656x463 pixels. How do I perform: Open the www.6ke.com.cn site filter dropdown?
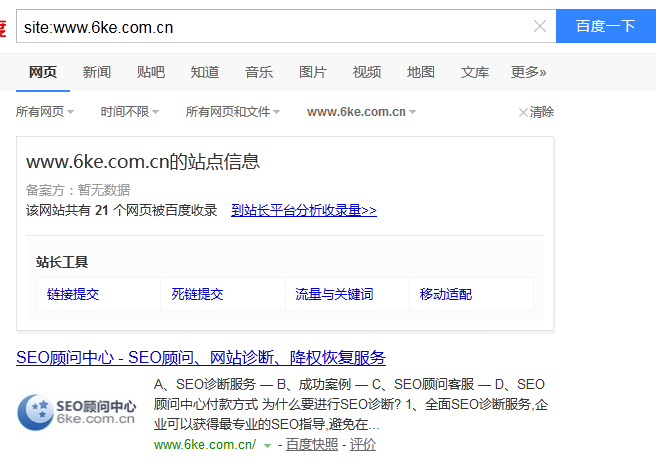[x=361, y=112]
